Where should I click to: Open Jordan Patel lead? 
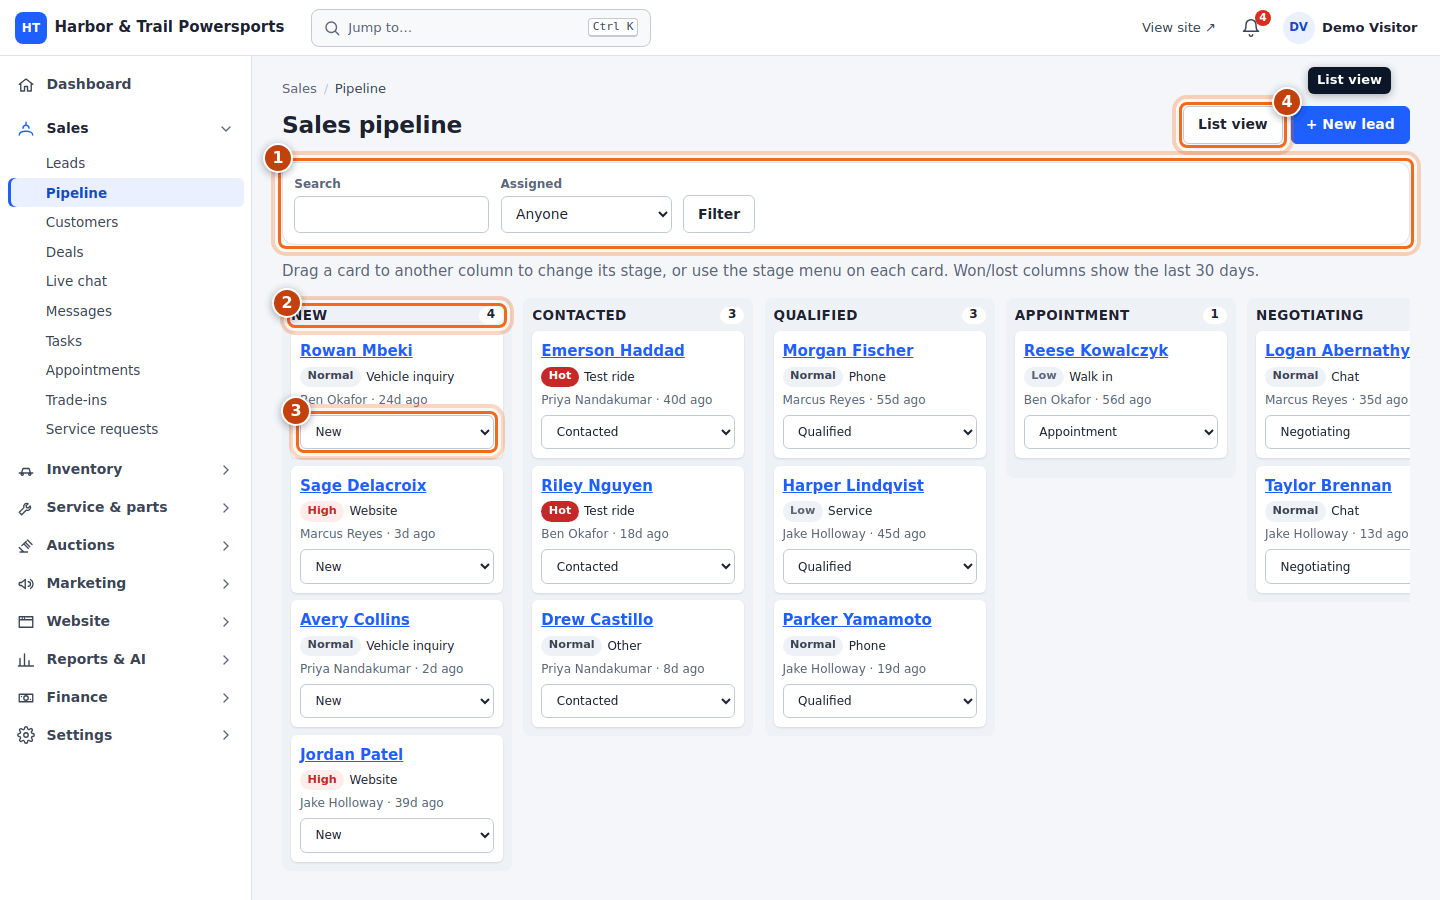tap(351, 754)
